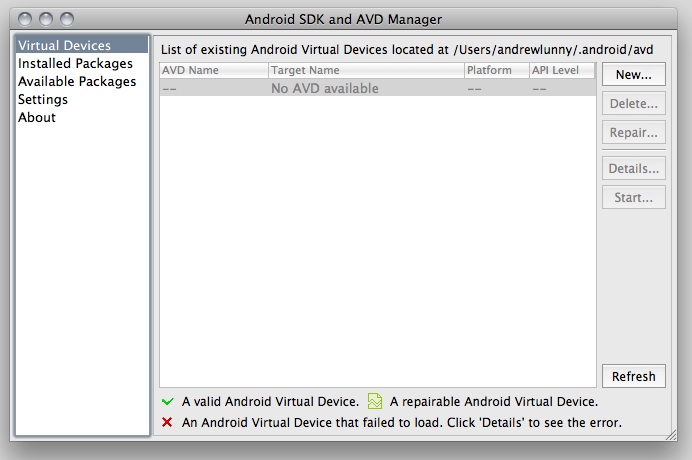The width and height of the screenshot is (692, 460).
Task: Select Virtual Devices in the sidebar
Action: coord(82,45)
